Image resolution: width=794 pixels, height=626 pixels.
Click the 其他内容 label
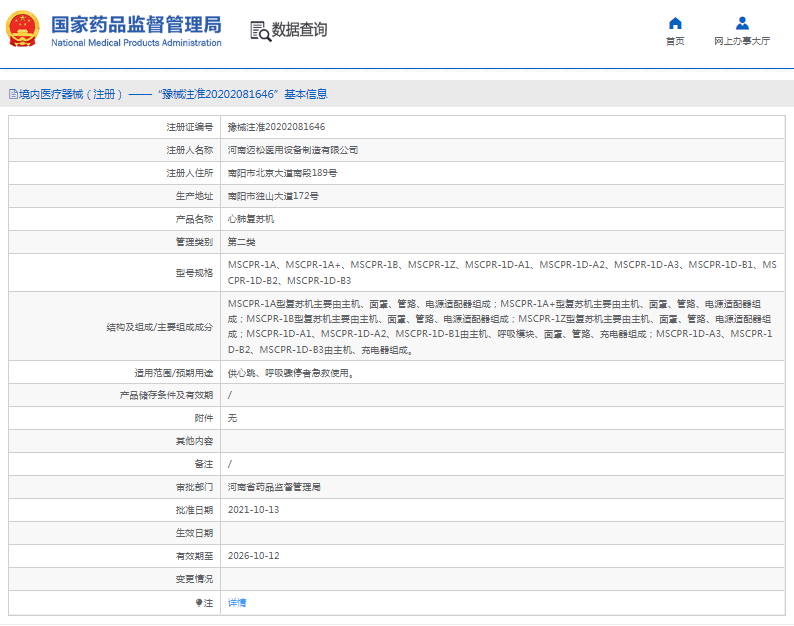click(x=194, y=441)
